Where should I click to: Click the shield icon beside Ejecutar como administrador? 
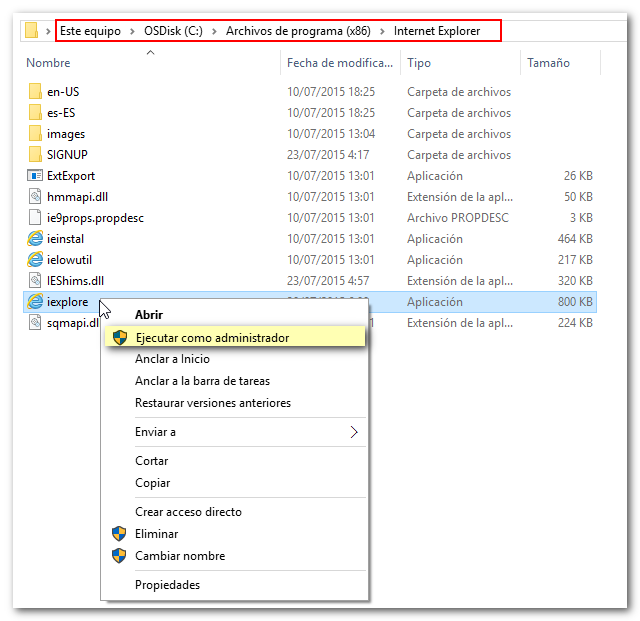pyautogui.click(x=120, y=338)
